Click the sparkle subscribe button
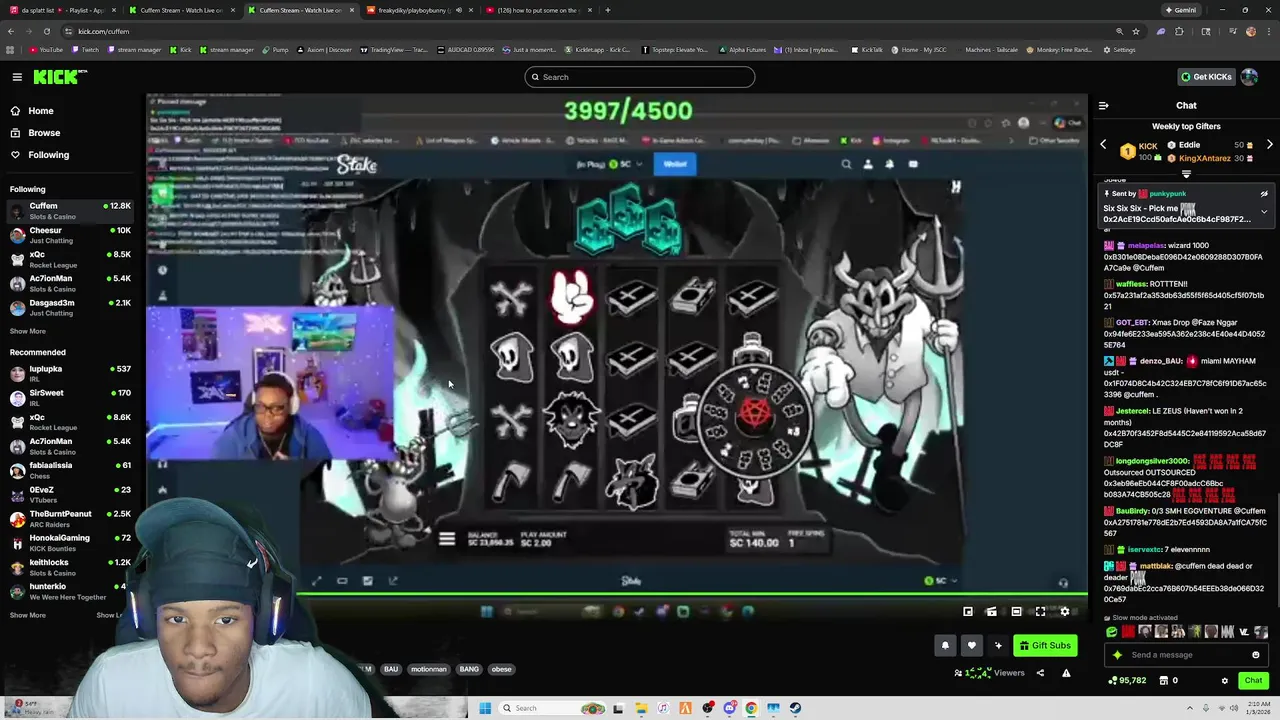Viewport: 1280px width, 720px height. click(x=997, y=646)
